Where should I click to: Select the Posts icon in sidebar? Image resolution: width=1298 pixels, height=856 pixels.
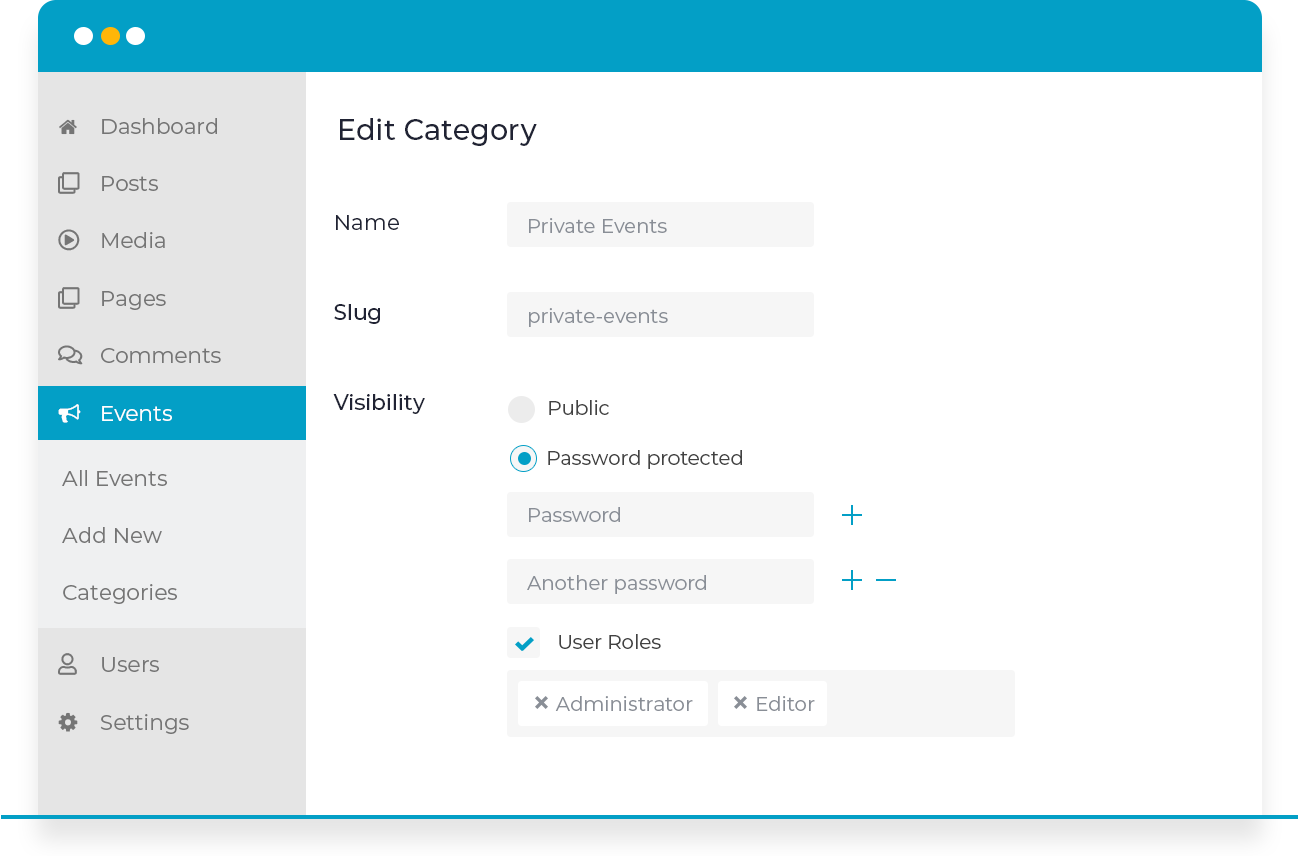(67, 183)
